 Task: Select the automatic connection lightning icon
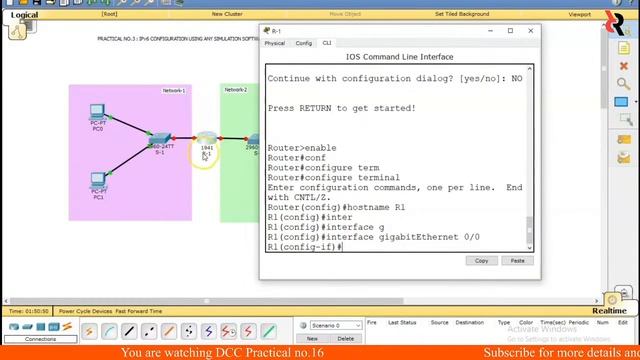tap(89, 331)
